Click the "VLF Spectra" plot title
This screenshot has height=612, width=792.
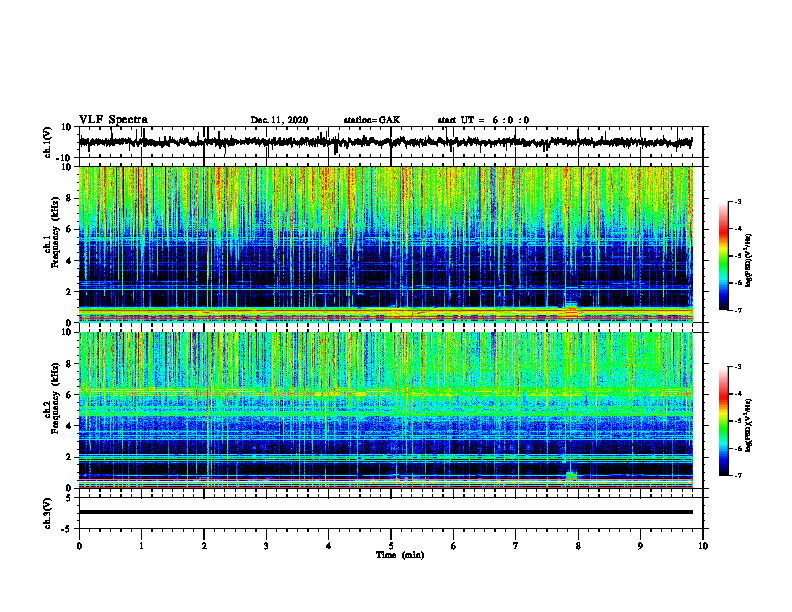113,120
